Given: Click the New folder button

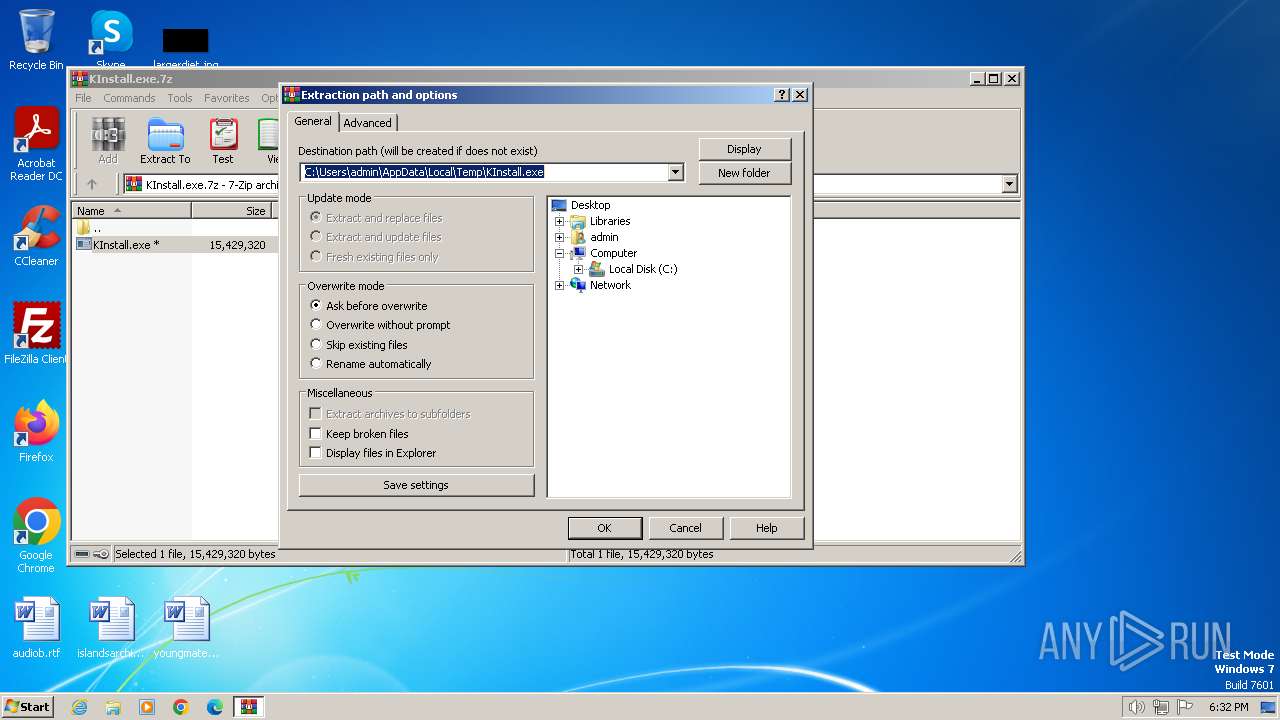Looking at the screenshot, I should coord(744,173).
